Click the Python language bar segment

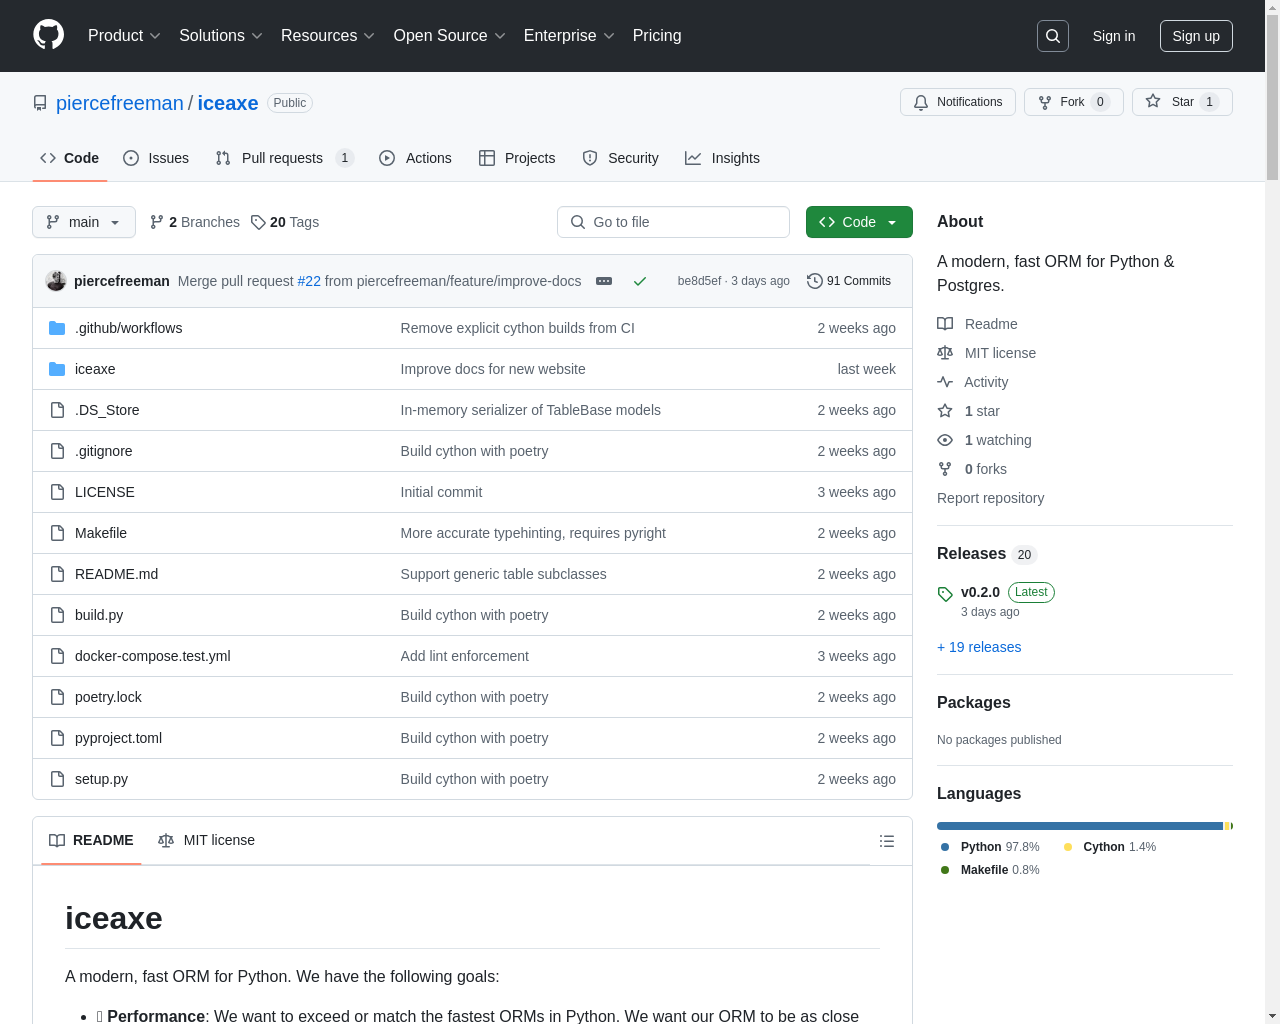pyautogui.click(x=1080, y=826)
